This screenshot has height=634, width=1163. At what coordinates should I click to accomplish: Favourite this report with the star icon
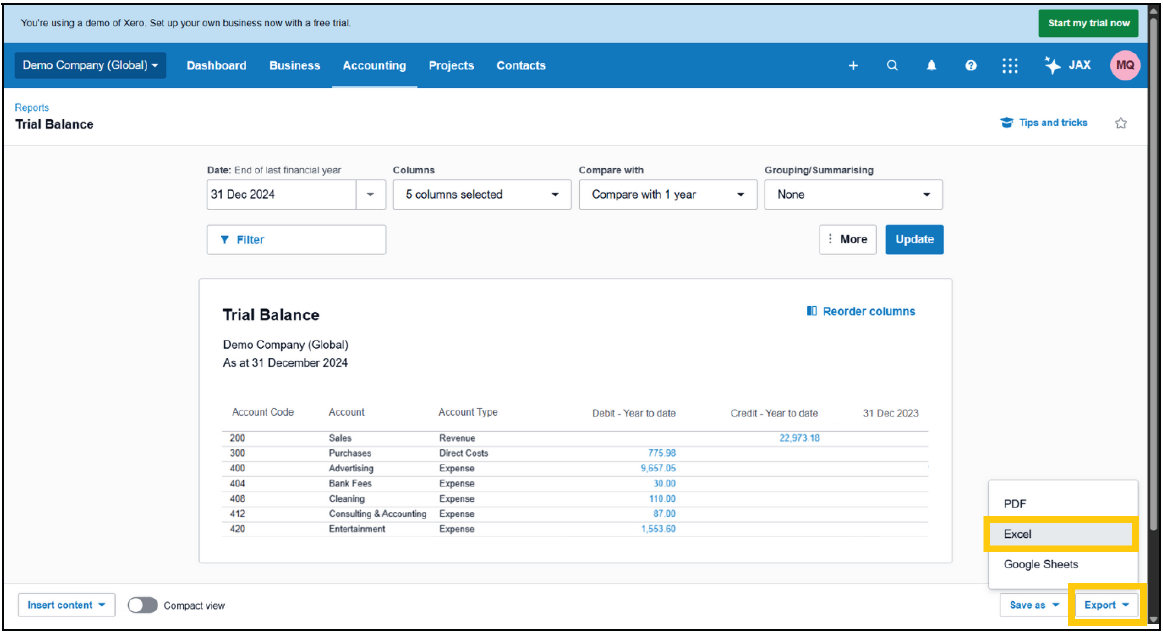[1121, 123]
